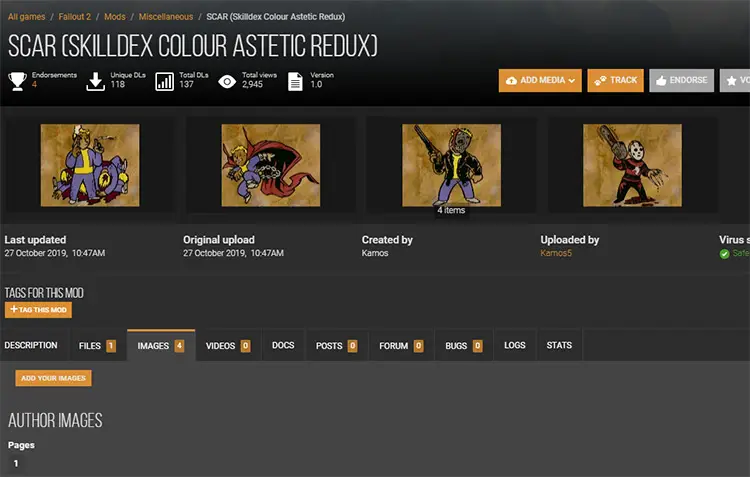Click the '4 items' gallery label

coord(451,210)
